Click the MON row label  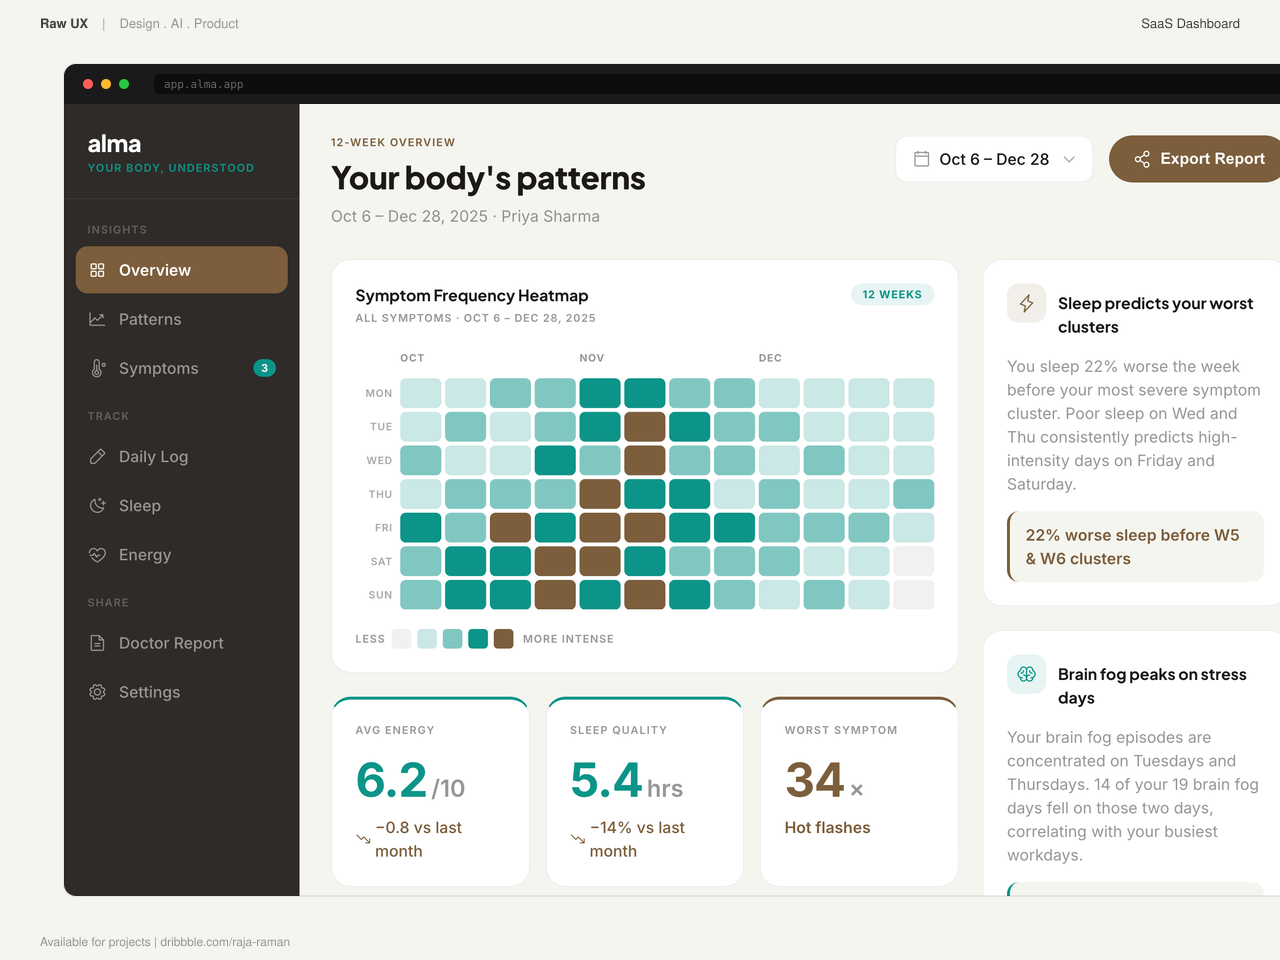click(x=379, y=393)
